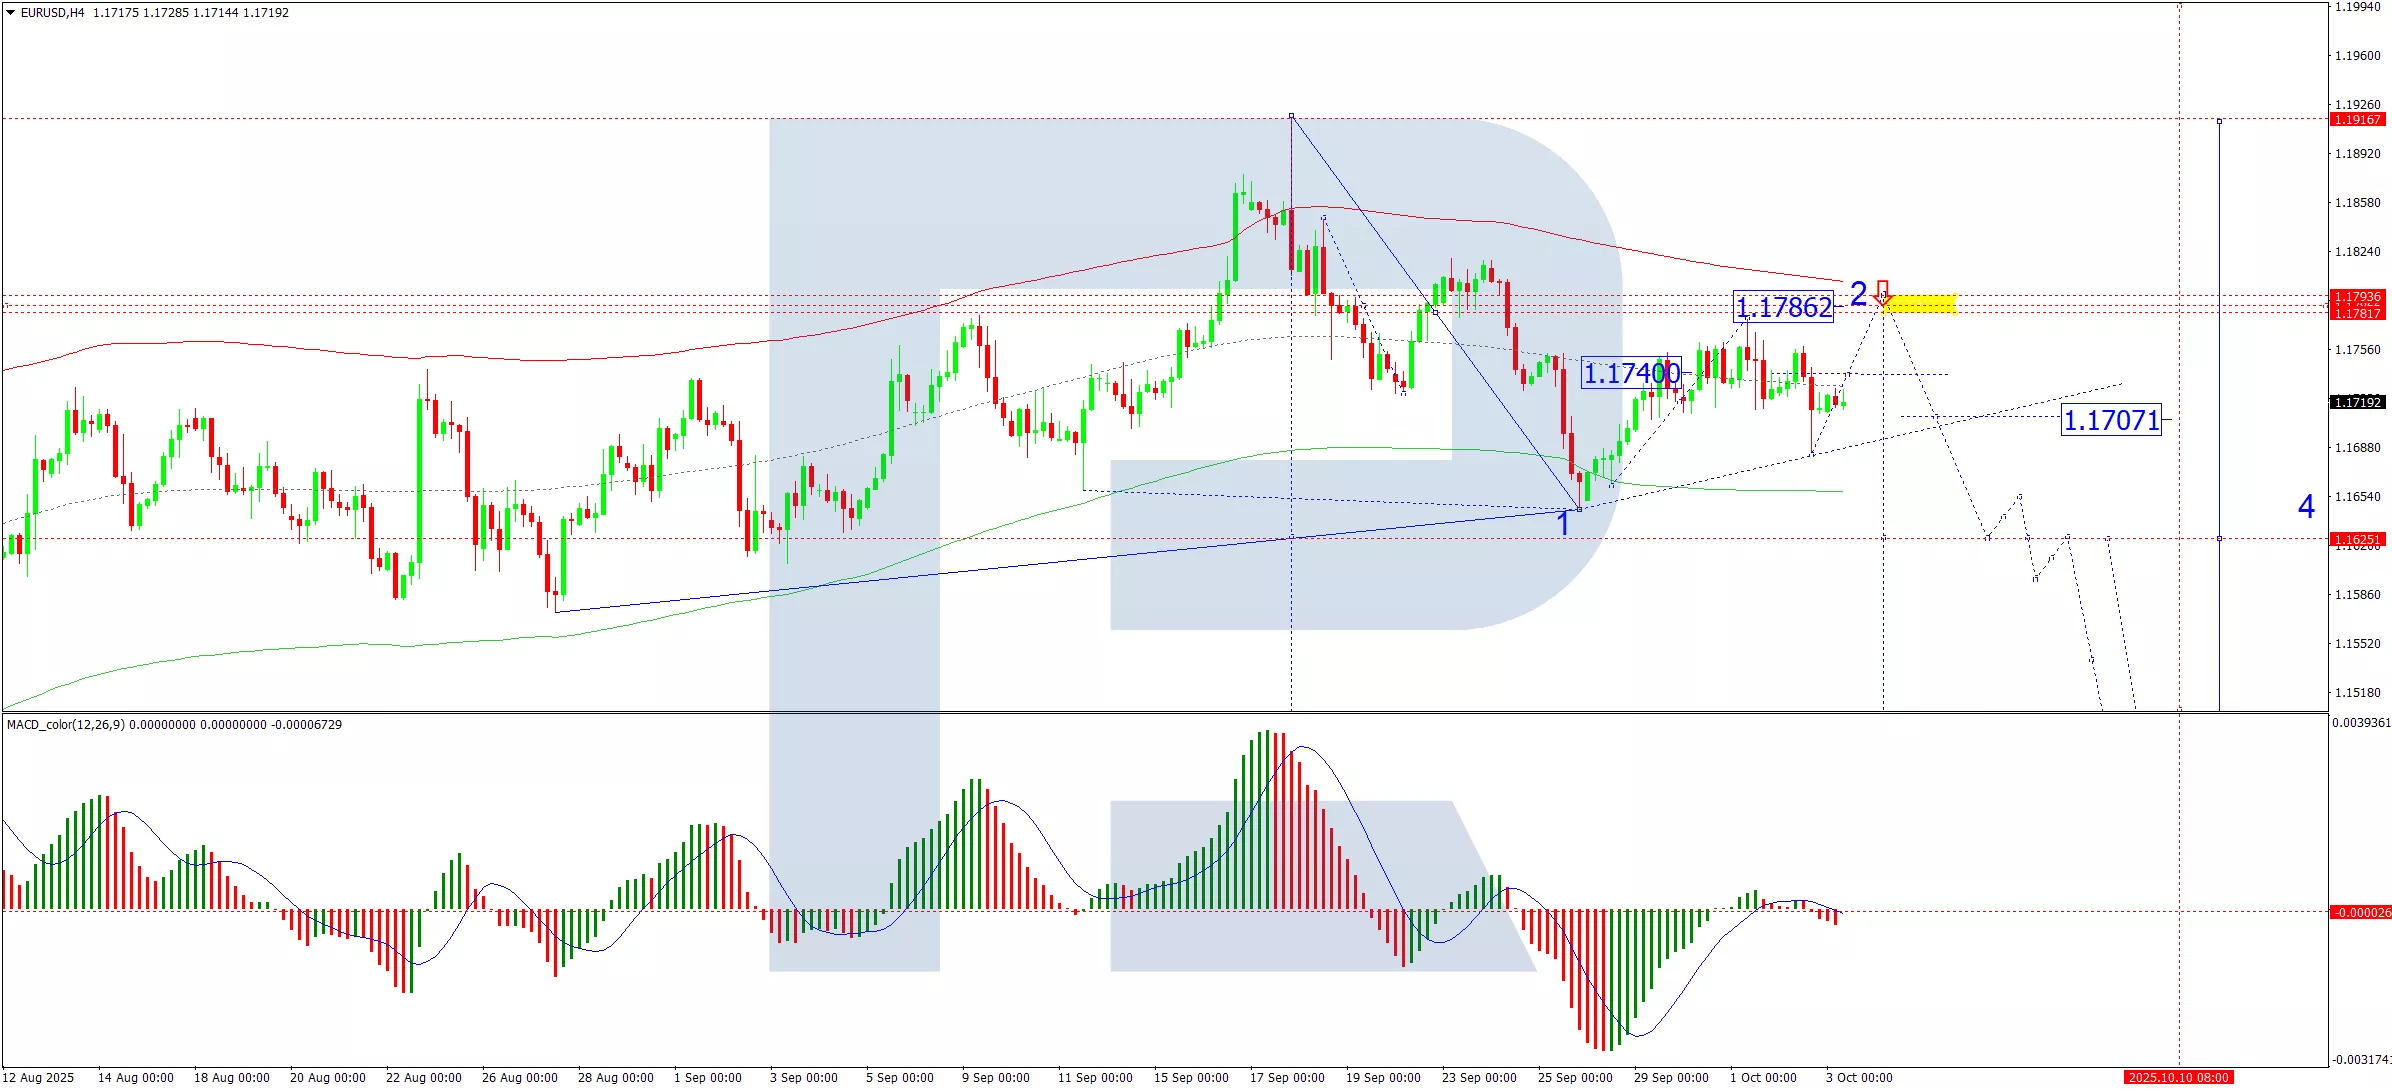Click the wave number 1 label
This screenshot has width=2392, height=1090.
[1563, 523]
